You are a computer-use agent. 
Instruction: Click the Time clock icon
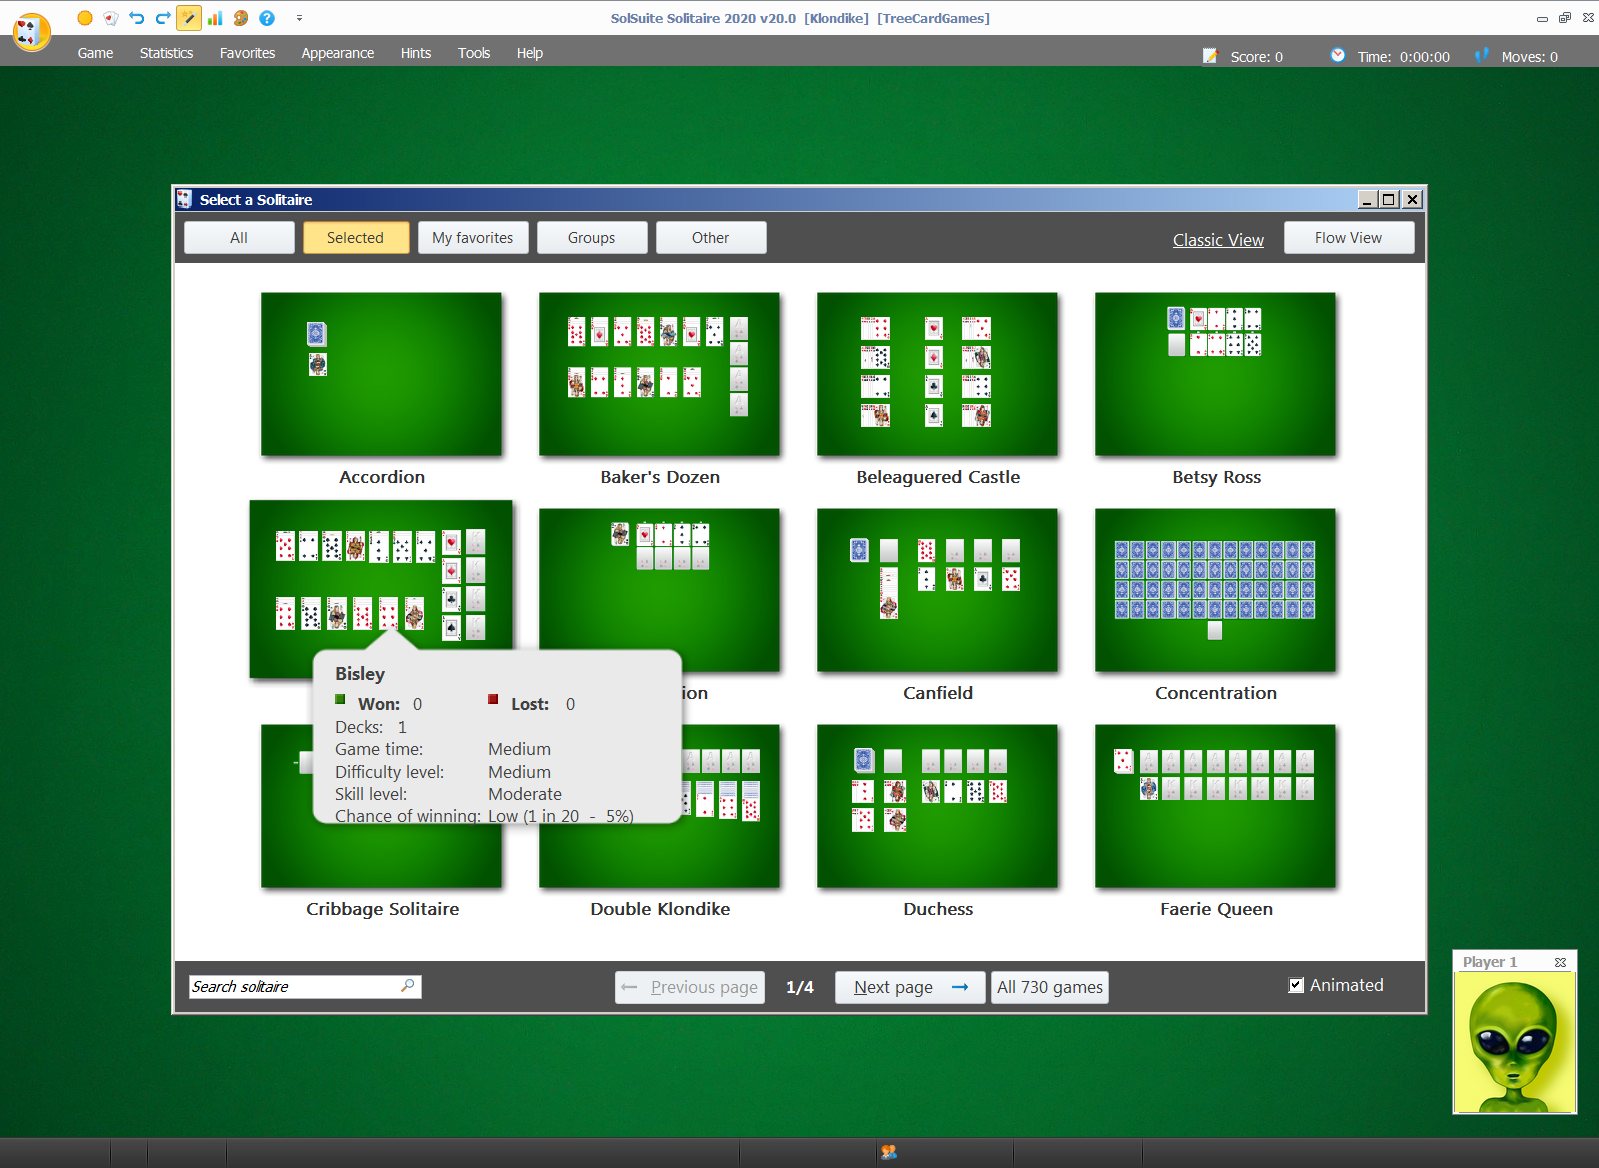point(1338,56)
